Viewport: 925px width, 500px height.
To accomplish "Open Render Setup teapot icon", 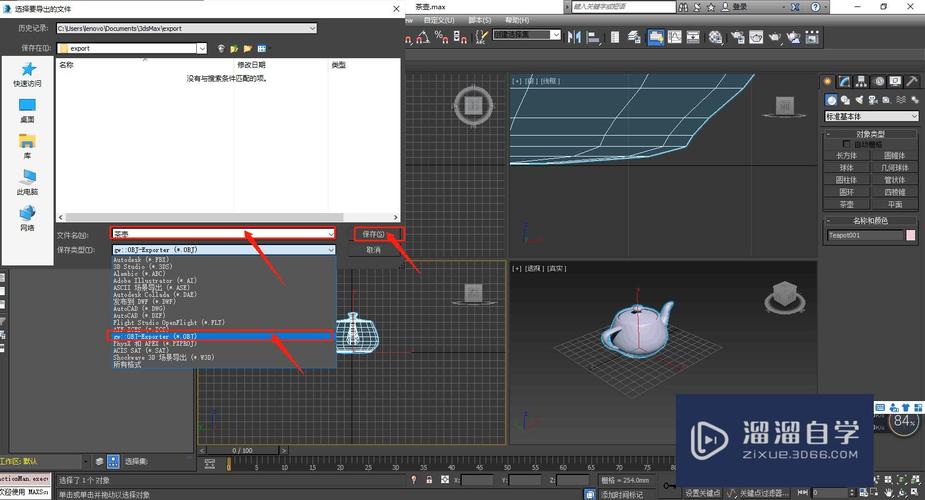I will (x=737, y=37).
